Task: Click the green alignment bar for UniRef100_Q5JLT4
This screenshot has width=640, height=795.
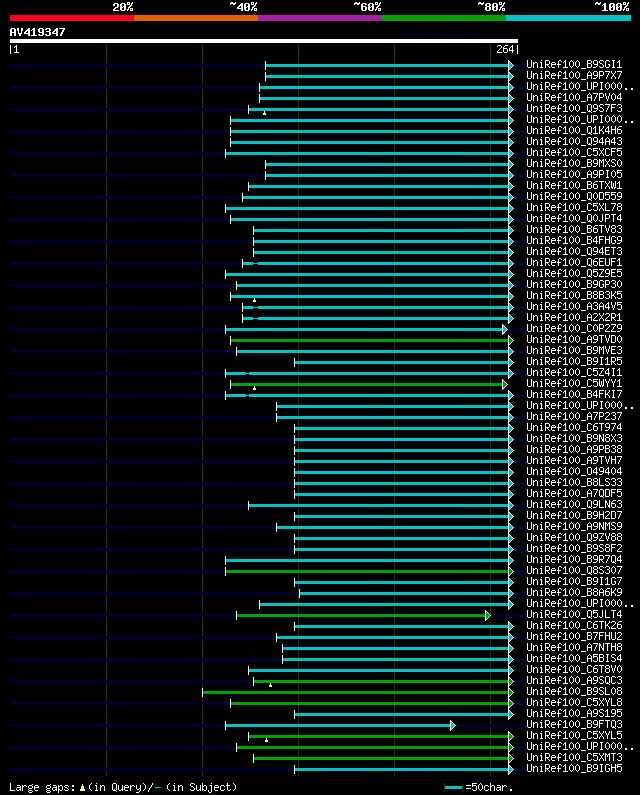Action: (x=361, y=616)
